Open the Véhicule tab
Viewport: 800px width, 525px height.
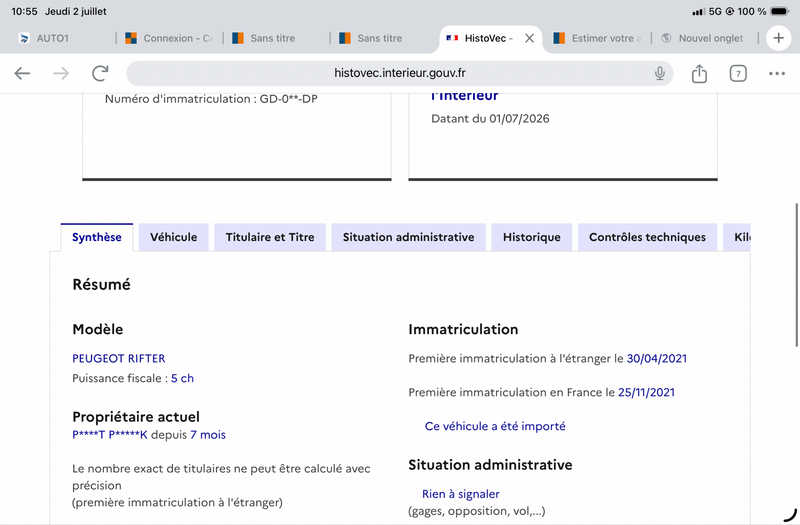coord(173,237)
